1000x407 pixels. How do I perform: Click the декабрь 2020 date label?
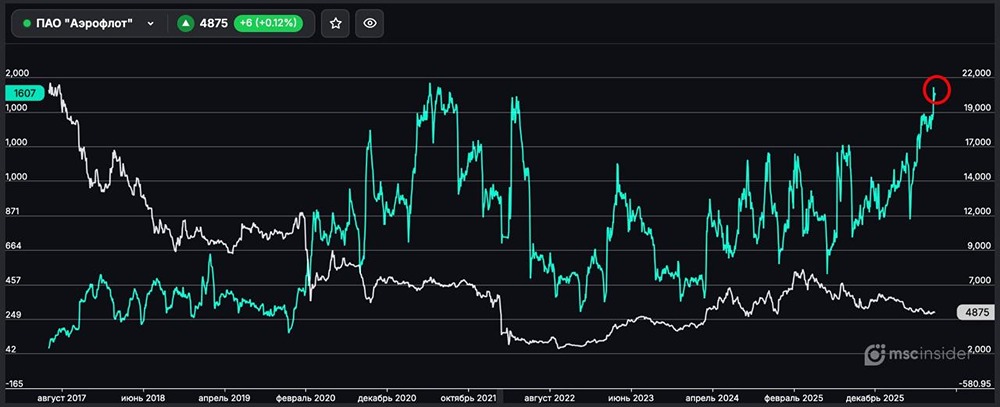387,398
